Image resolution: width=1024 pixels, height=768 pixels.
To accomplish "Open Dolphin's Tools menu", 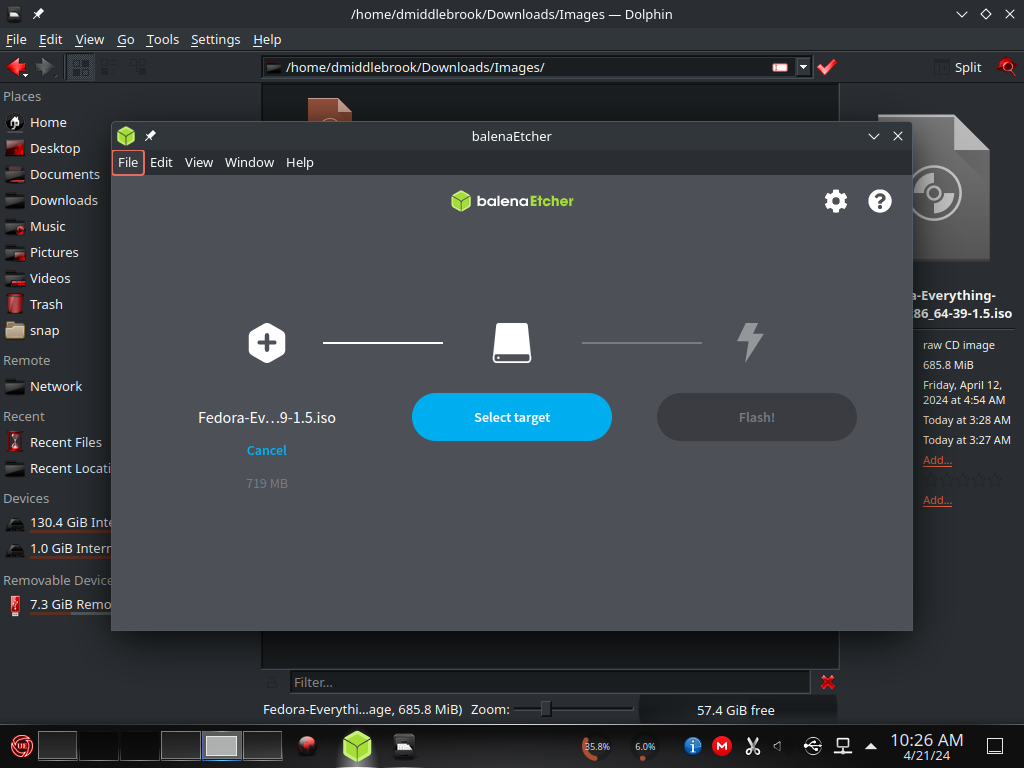I will click(163, 40).
